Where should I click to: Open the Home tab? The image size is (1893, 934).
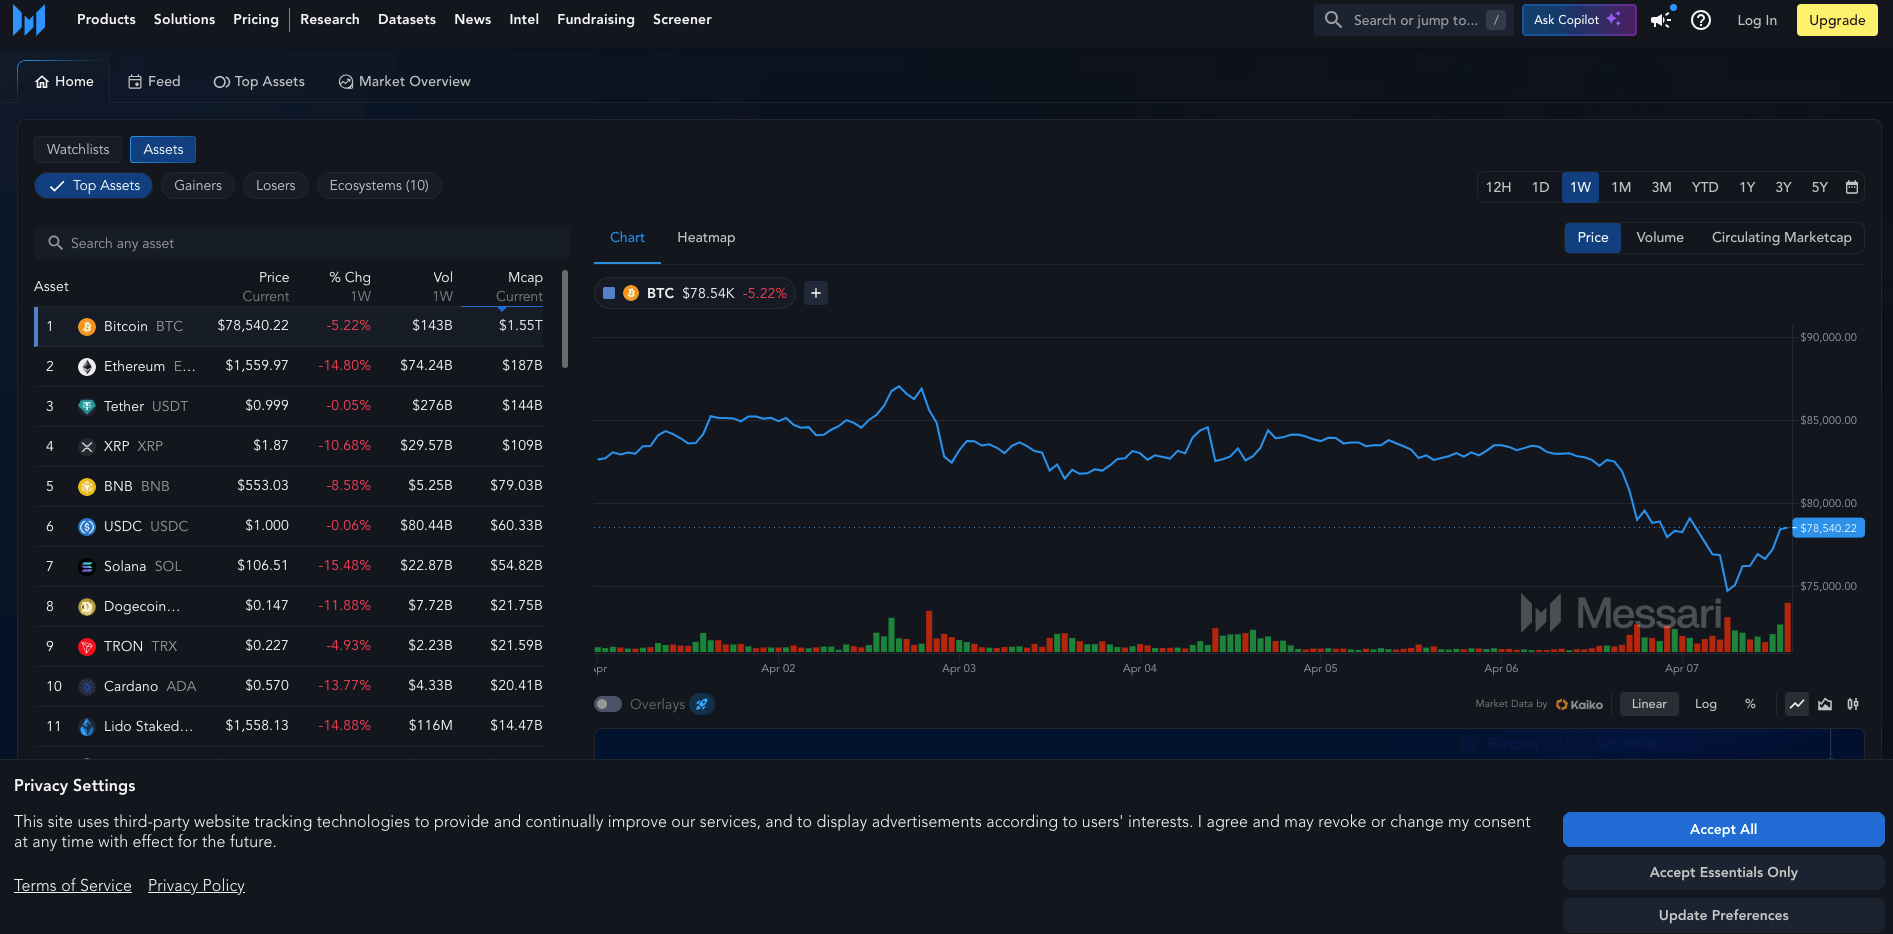point(64,82)
